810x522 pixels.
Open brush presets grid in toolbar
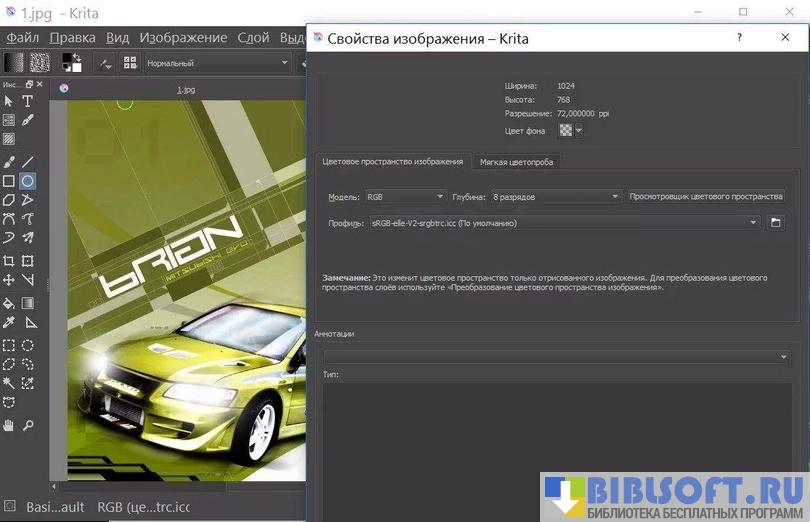(x=130, y=63)
